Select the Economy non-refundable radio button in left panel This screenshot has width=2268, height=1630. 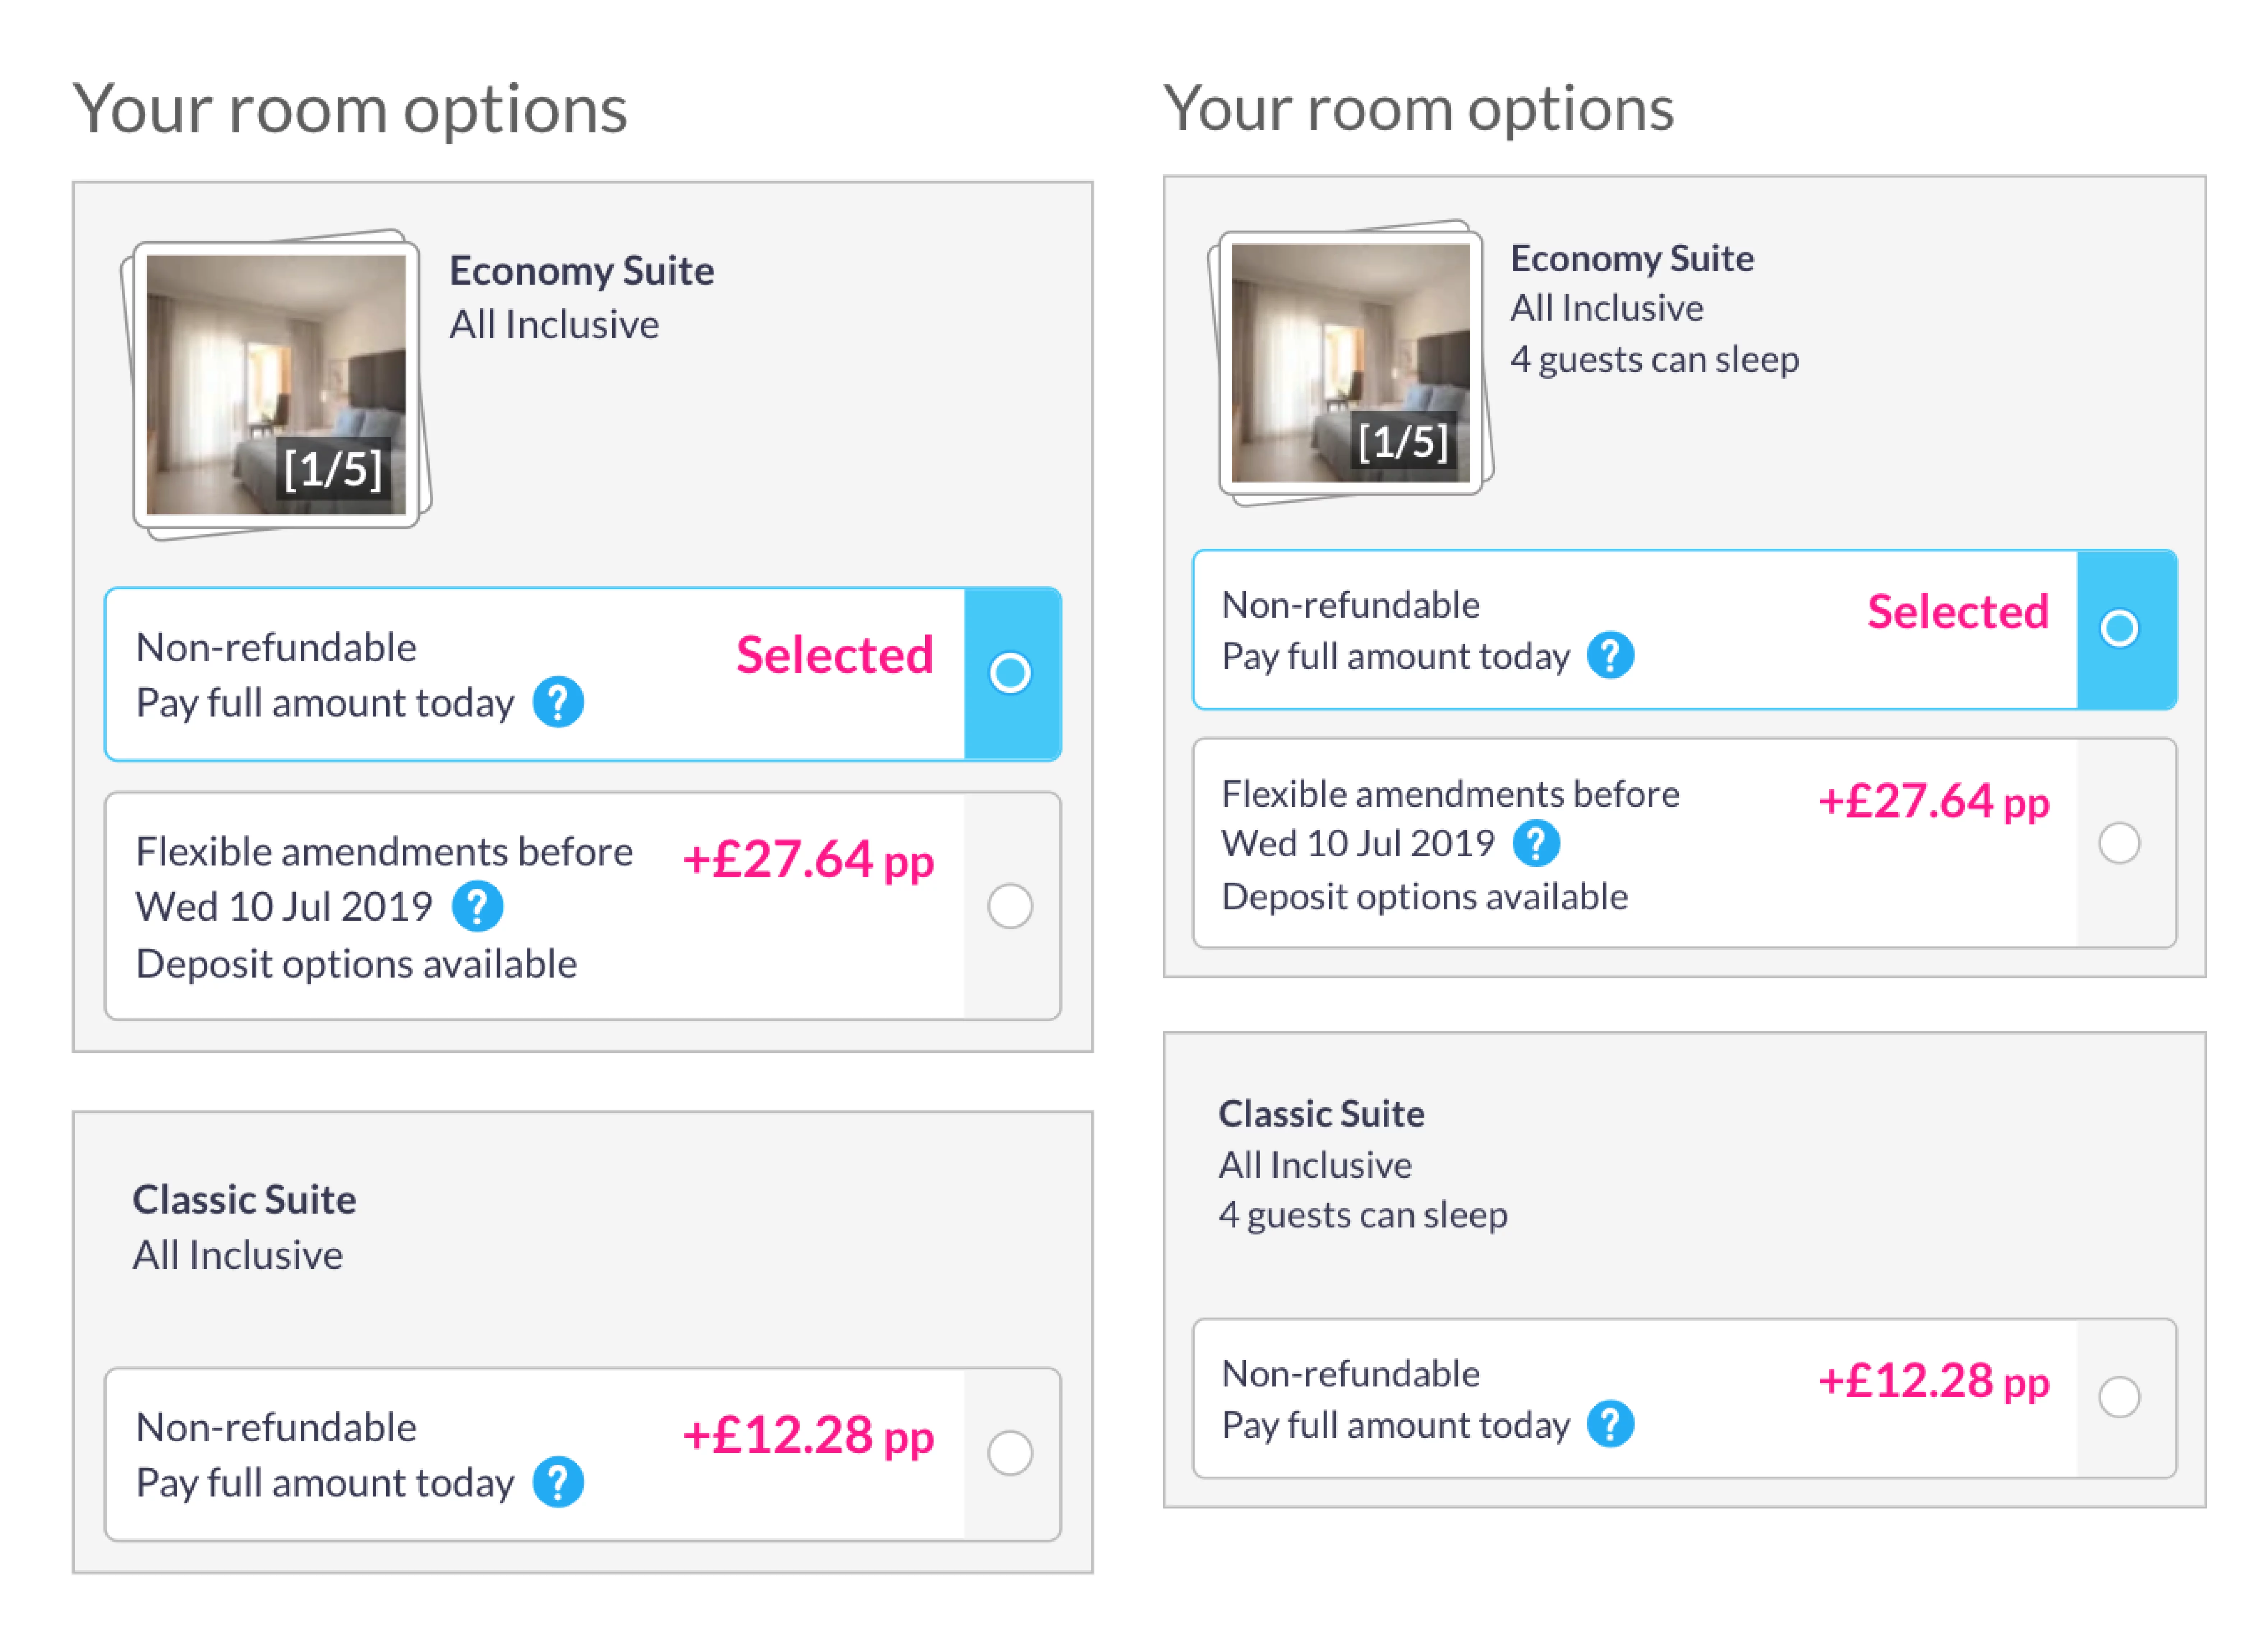click(x=1010, y=673)
